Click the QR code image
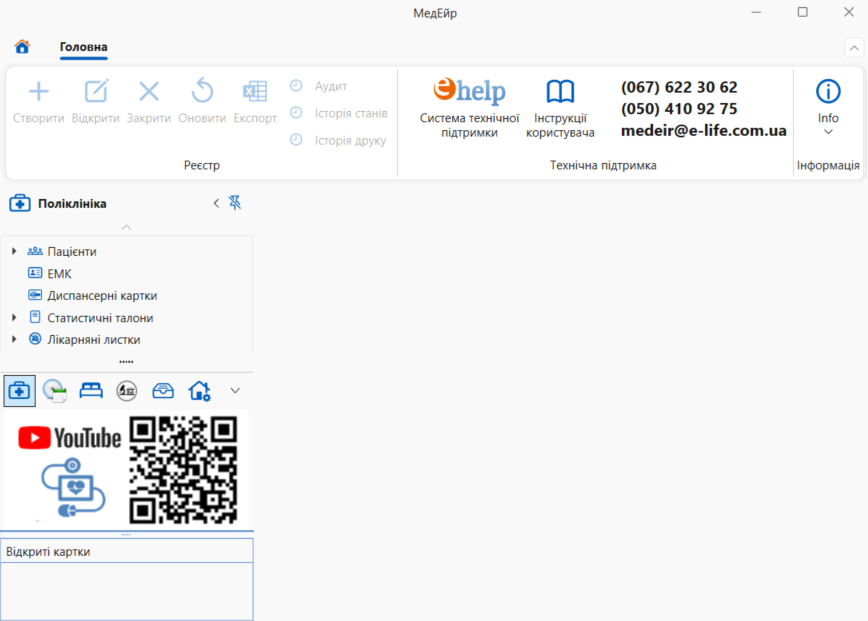 coord(183,470)
